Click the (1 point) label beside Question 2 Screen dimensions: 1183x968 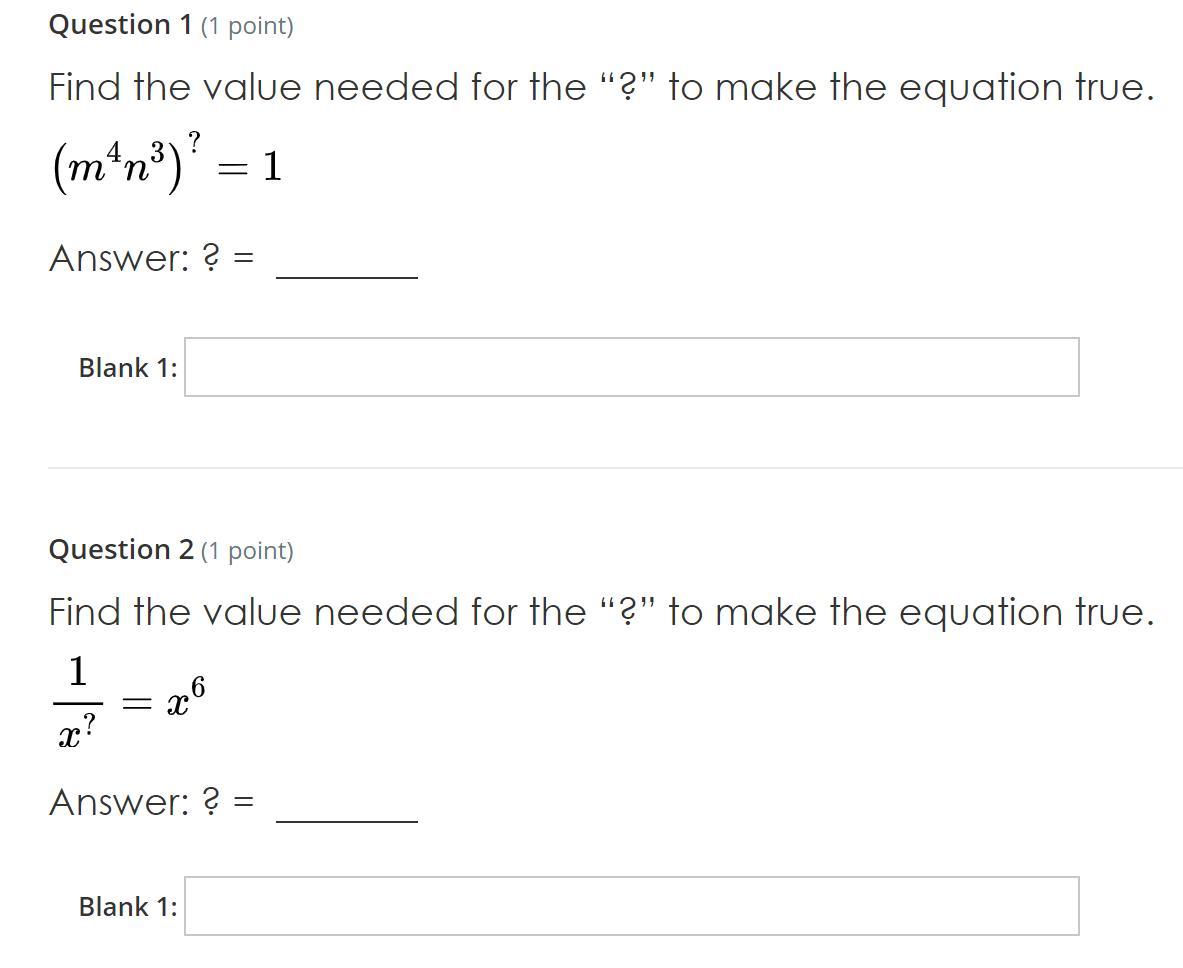[x=247, y=551]
